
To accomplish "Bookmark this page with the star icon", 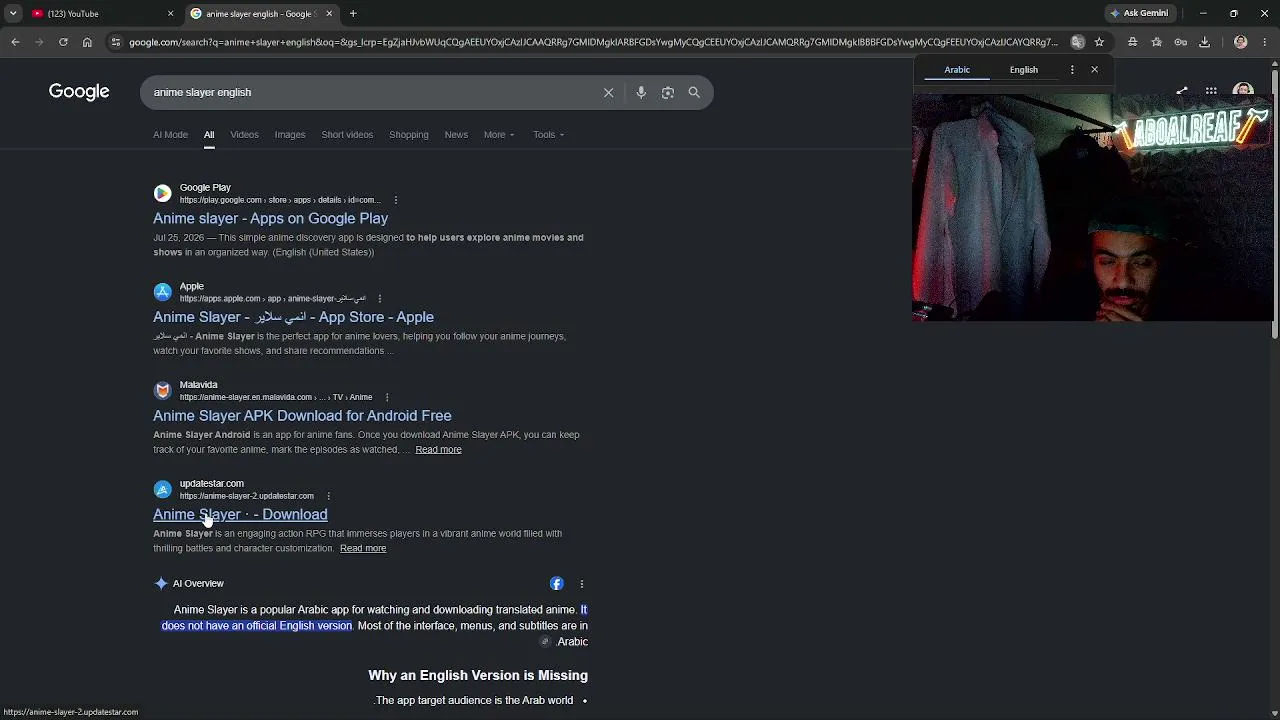I will click(x=1099, y=42).
